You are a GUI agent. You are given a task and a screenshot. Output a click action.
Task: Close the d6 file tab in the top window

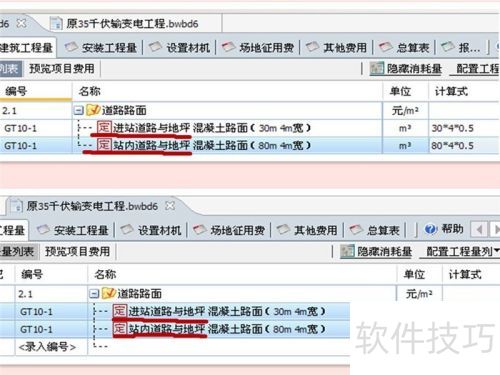[x=21, y=23]
